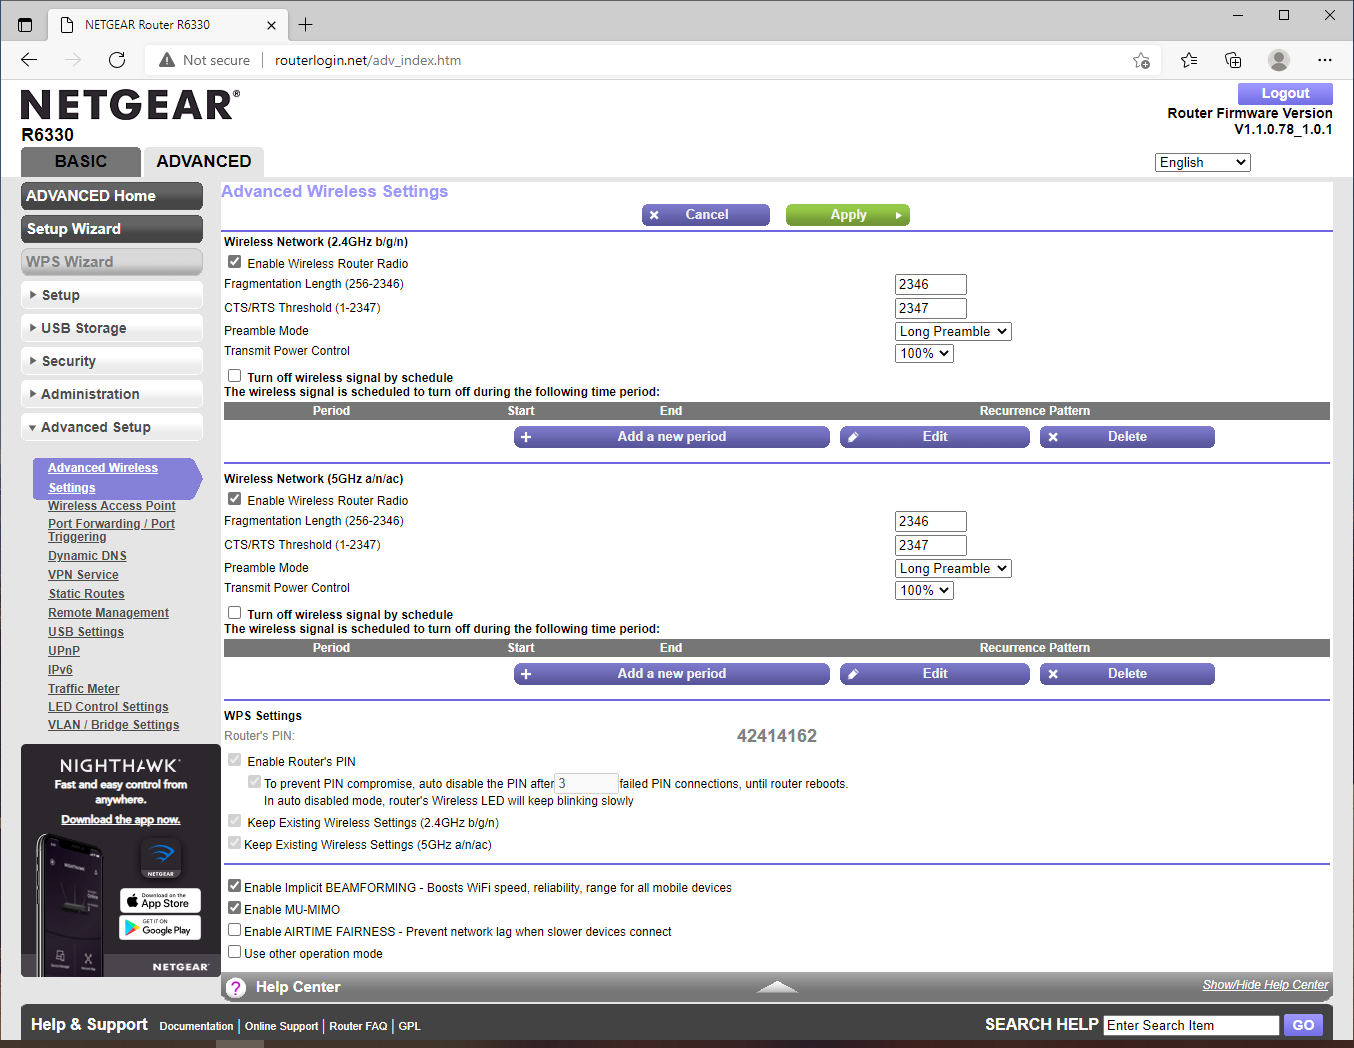Click the Not secure warning icon

pos(167,60)
